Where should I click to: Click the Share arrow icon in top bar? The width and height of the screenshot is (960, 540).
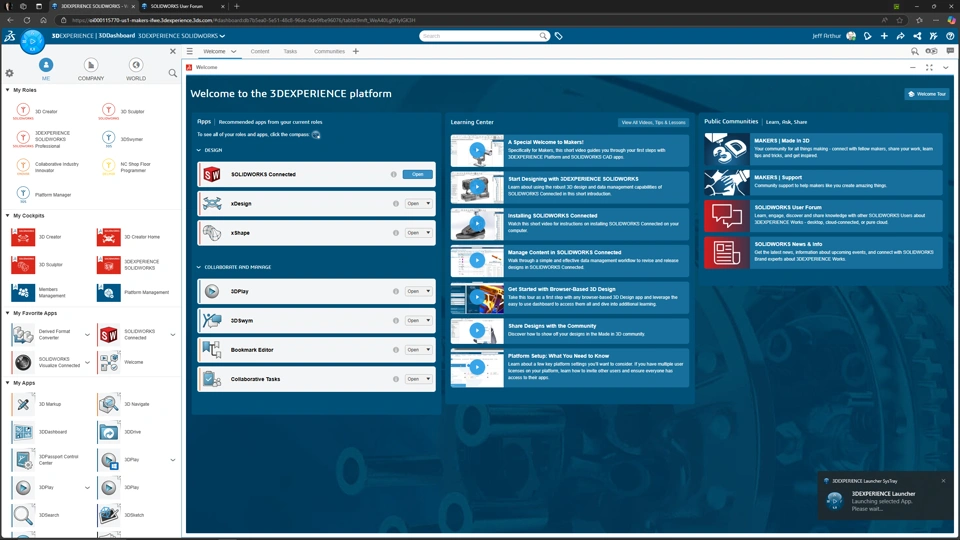tap(901, 36)
